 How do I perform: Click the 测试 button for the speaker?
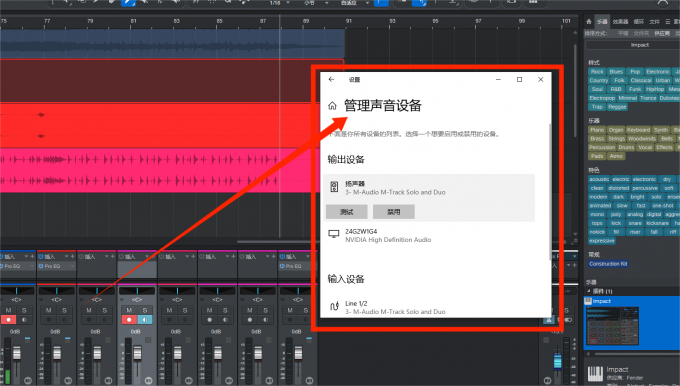(x=347, y=212)
